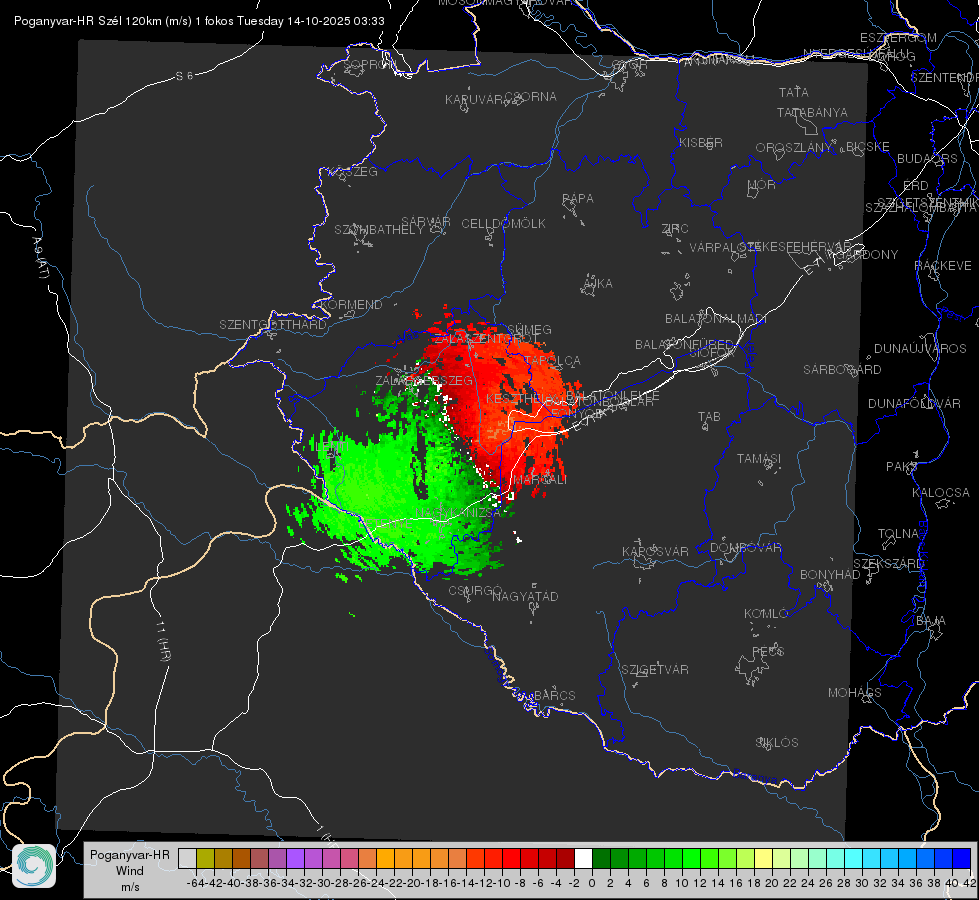This screenshot has height=900, width=979.
Task: Select the purple swatch between -34 and -32
Action: pos(295,858)
